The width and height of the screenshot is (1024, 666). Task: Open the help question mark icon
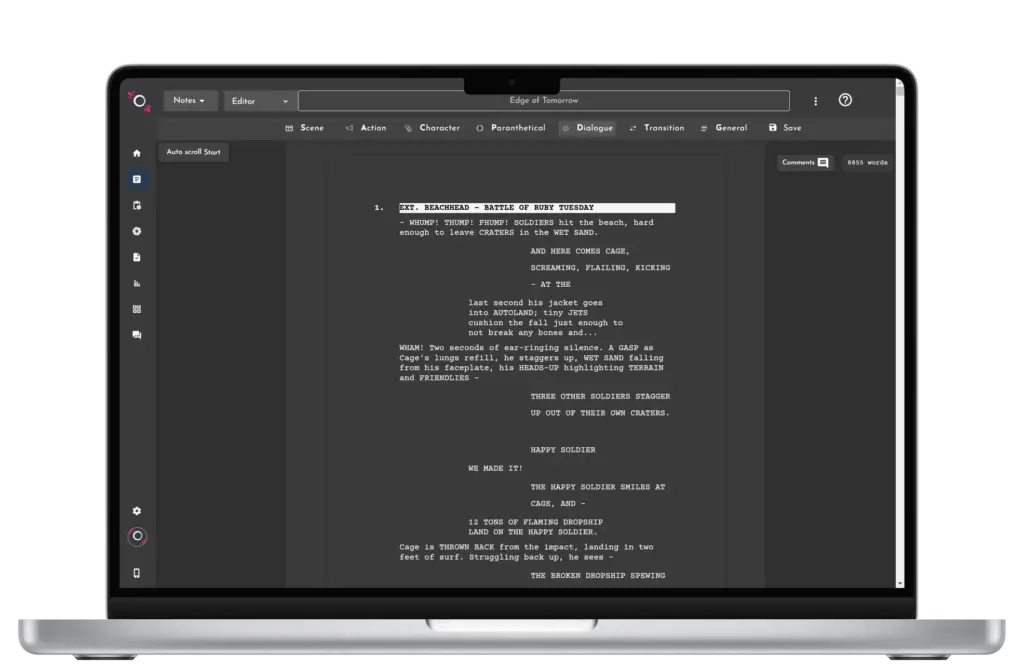tap(845, 100)
